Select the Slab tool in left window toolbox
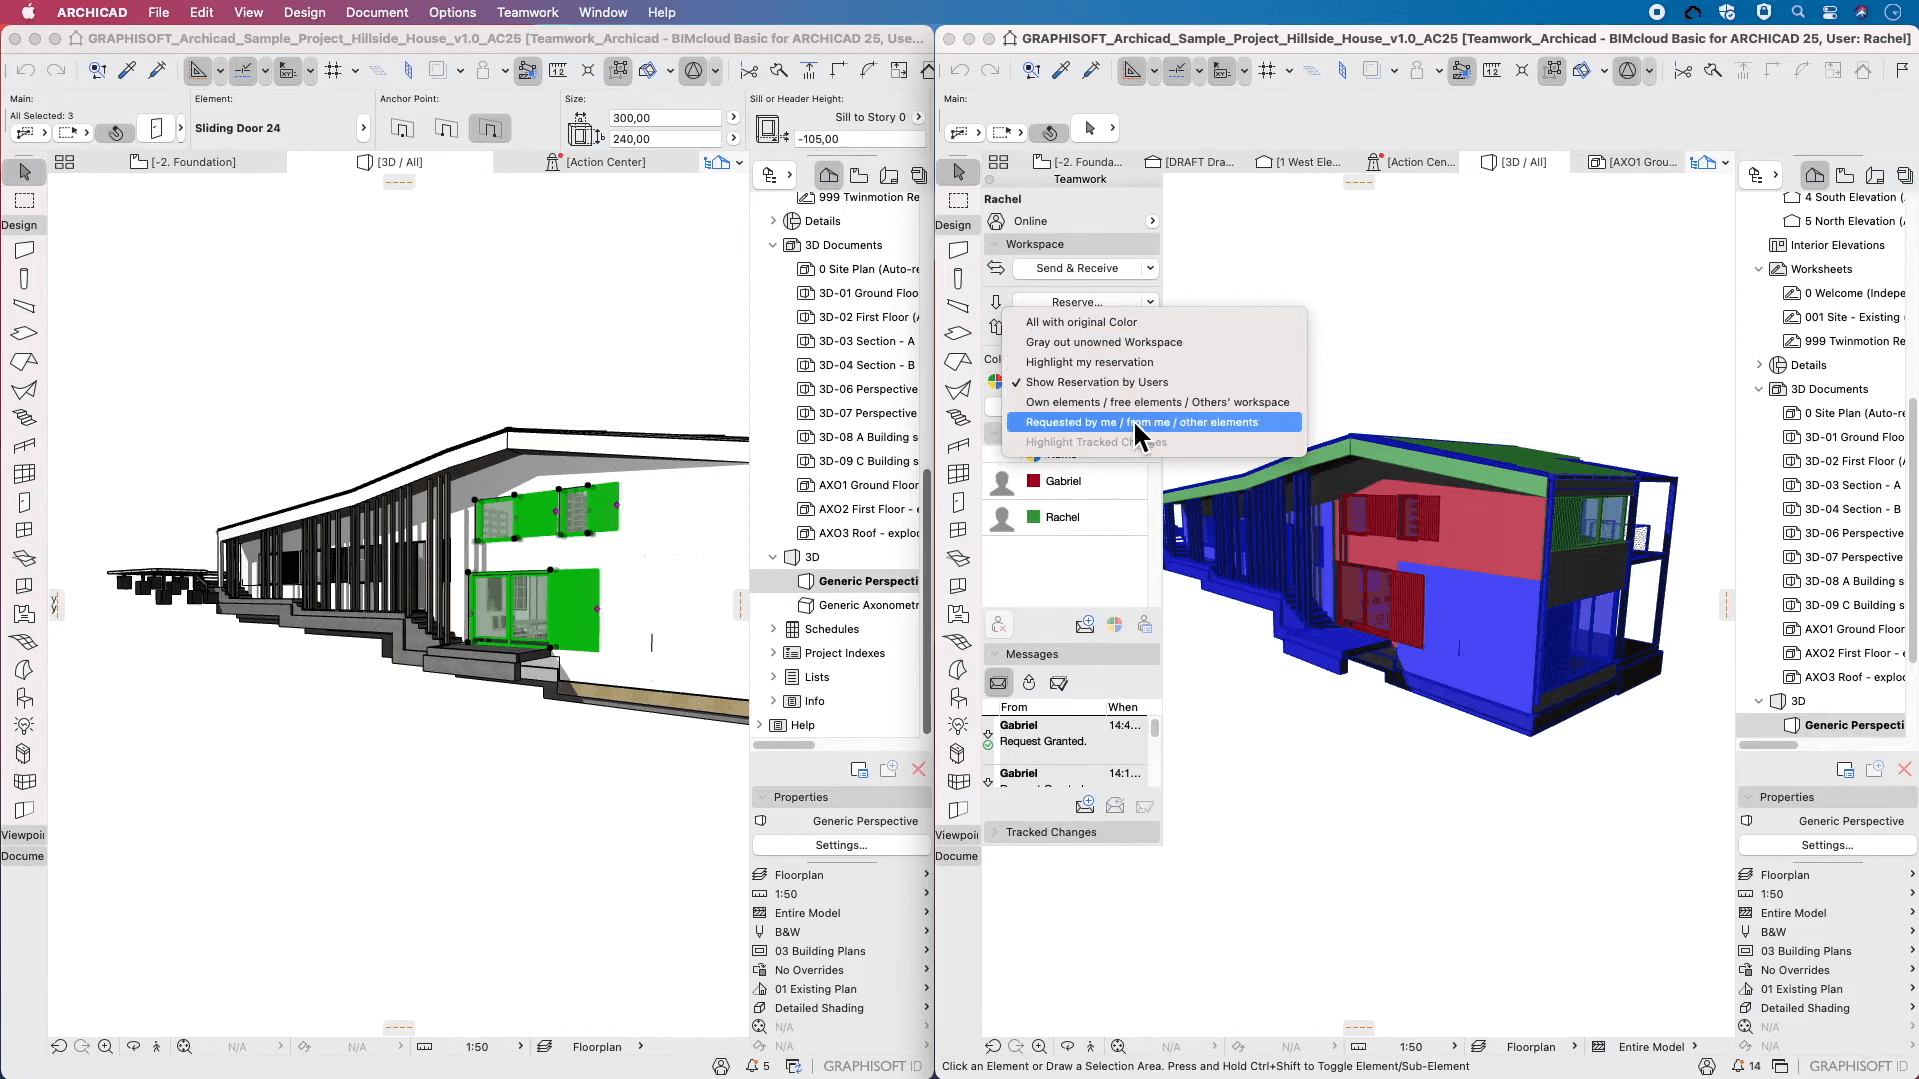Screen dimensions: 1919x1079 24,334
